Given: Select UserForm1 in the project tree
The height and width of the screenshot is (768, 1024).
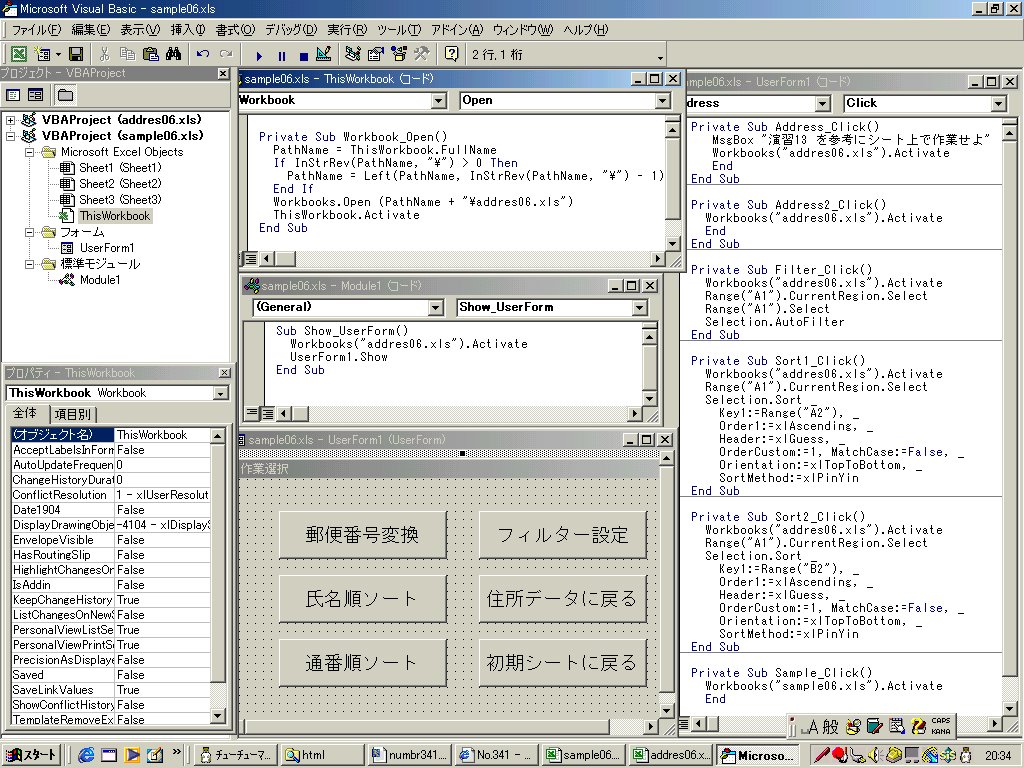Looking at the screenshot, I should [106, 248].
